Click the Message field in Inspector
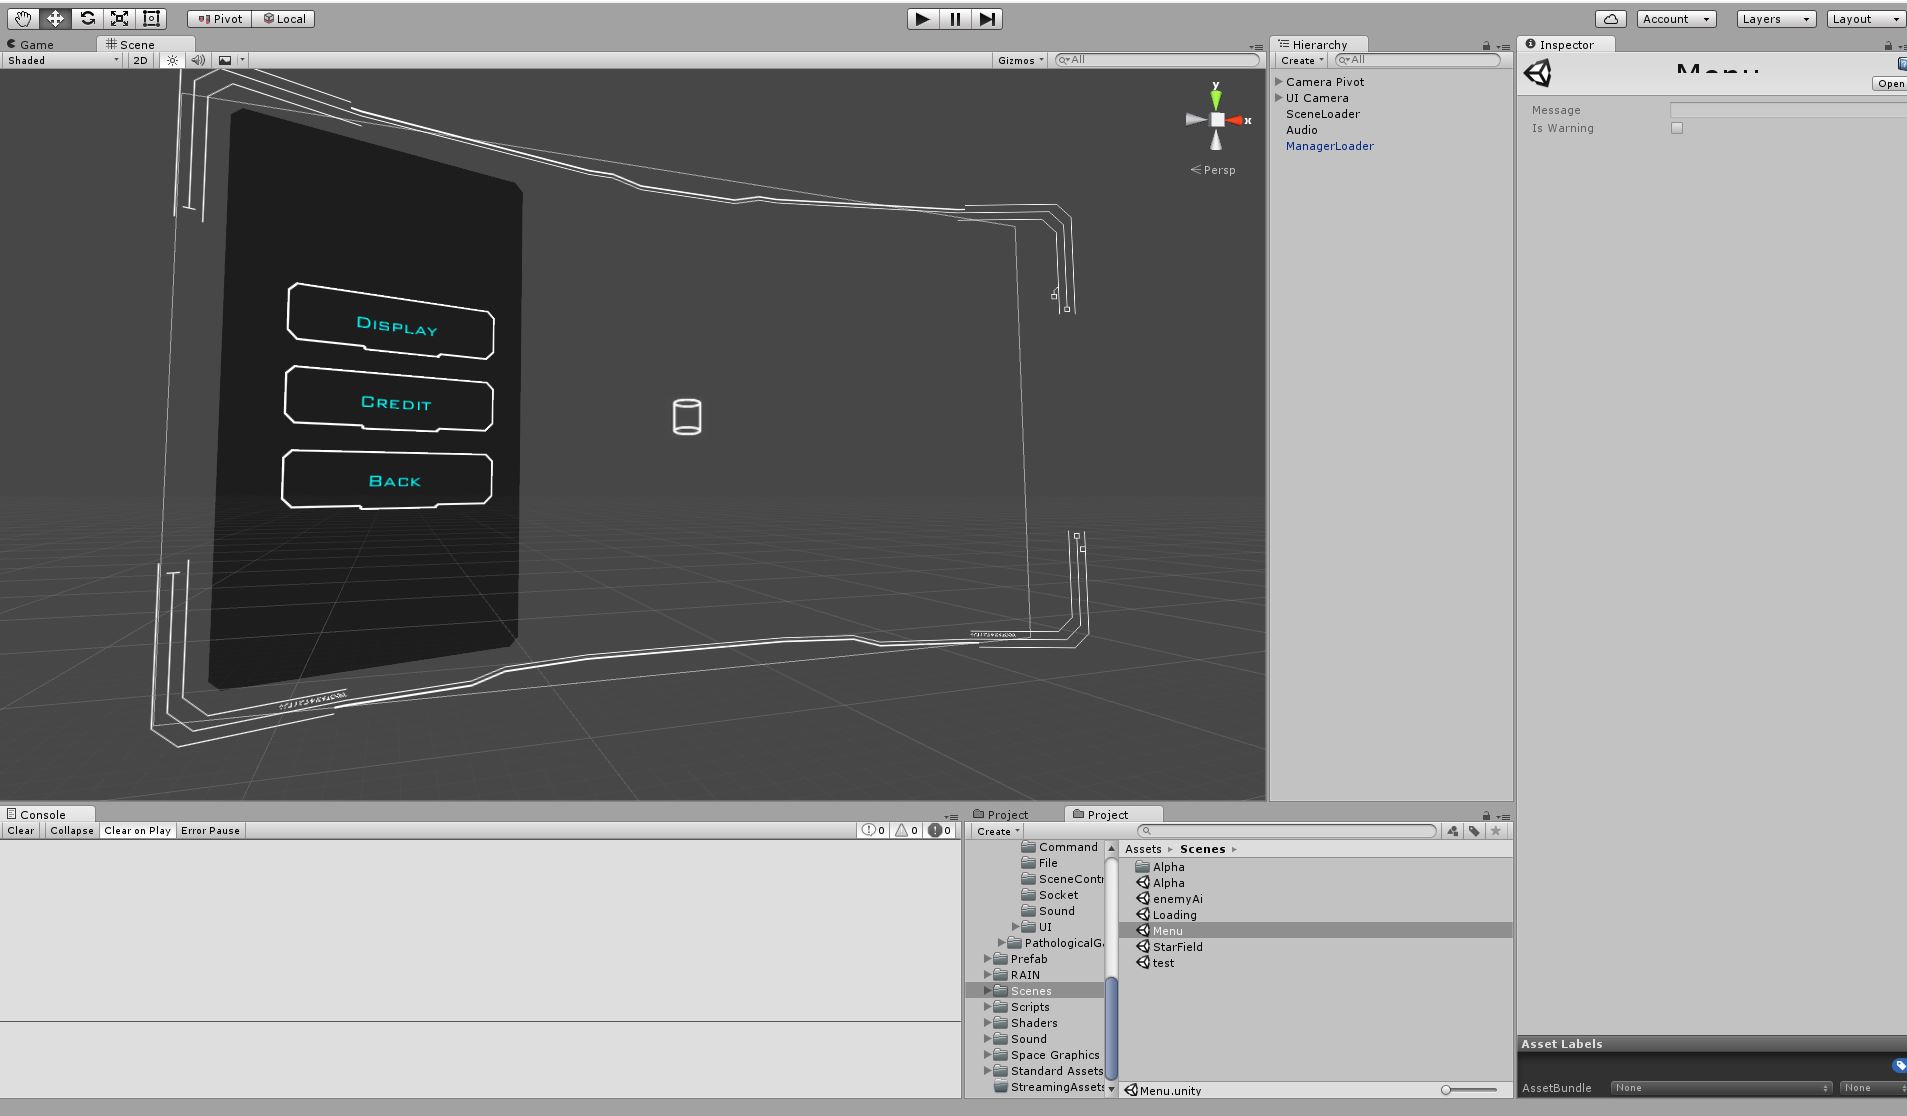Screen dimensions: 1907x1116 click(1788, 110)
